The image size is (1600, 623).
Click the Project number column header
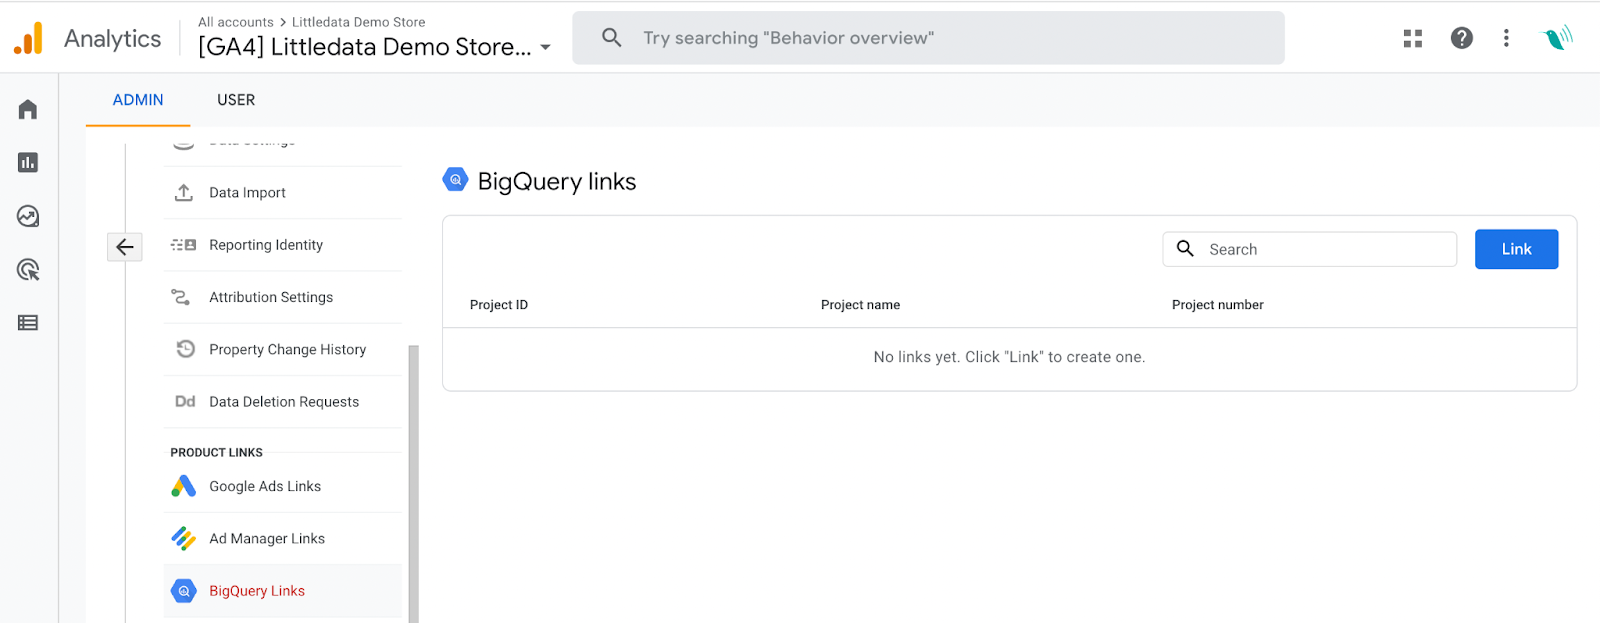[1217, 305]
